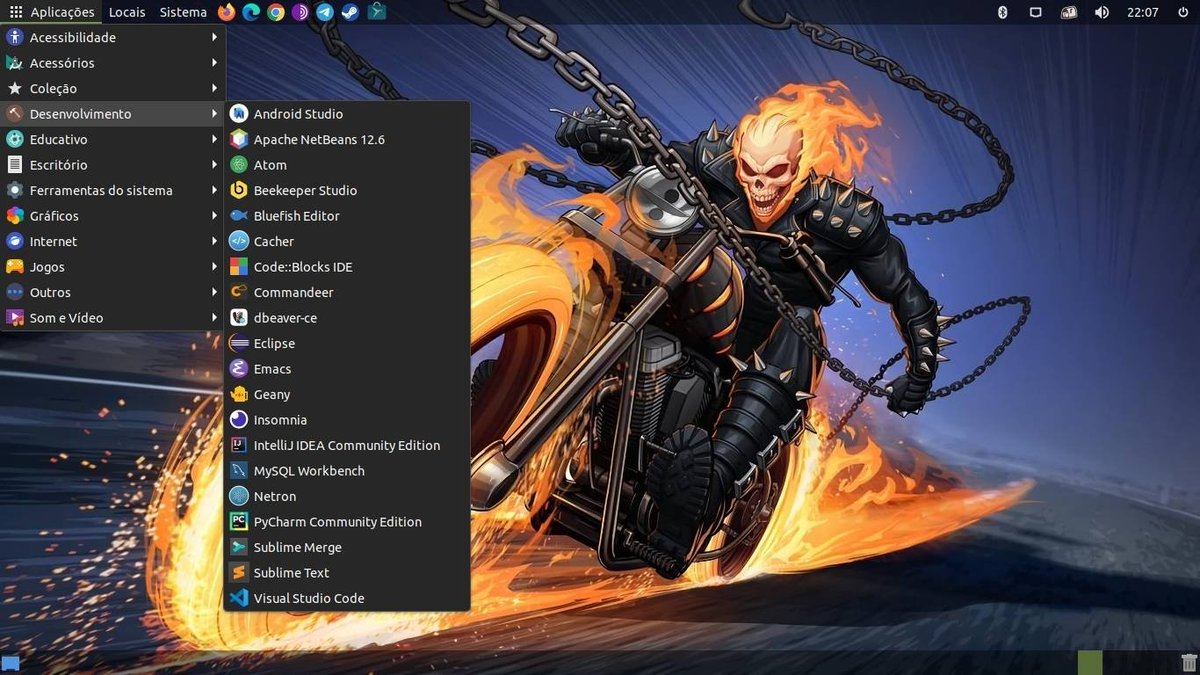The height and width of the screenshot is (675, 1200).
Task: Open Visual Studio Code
Action: pos(346,599)
